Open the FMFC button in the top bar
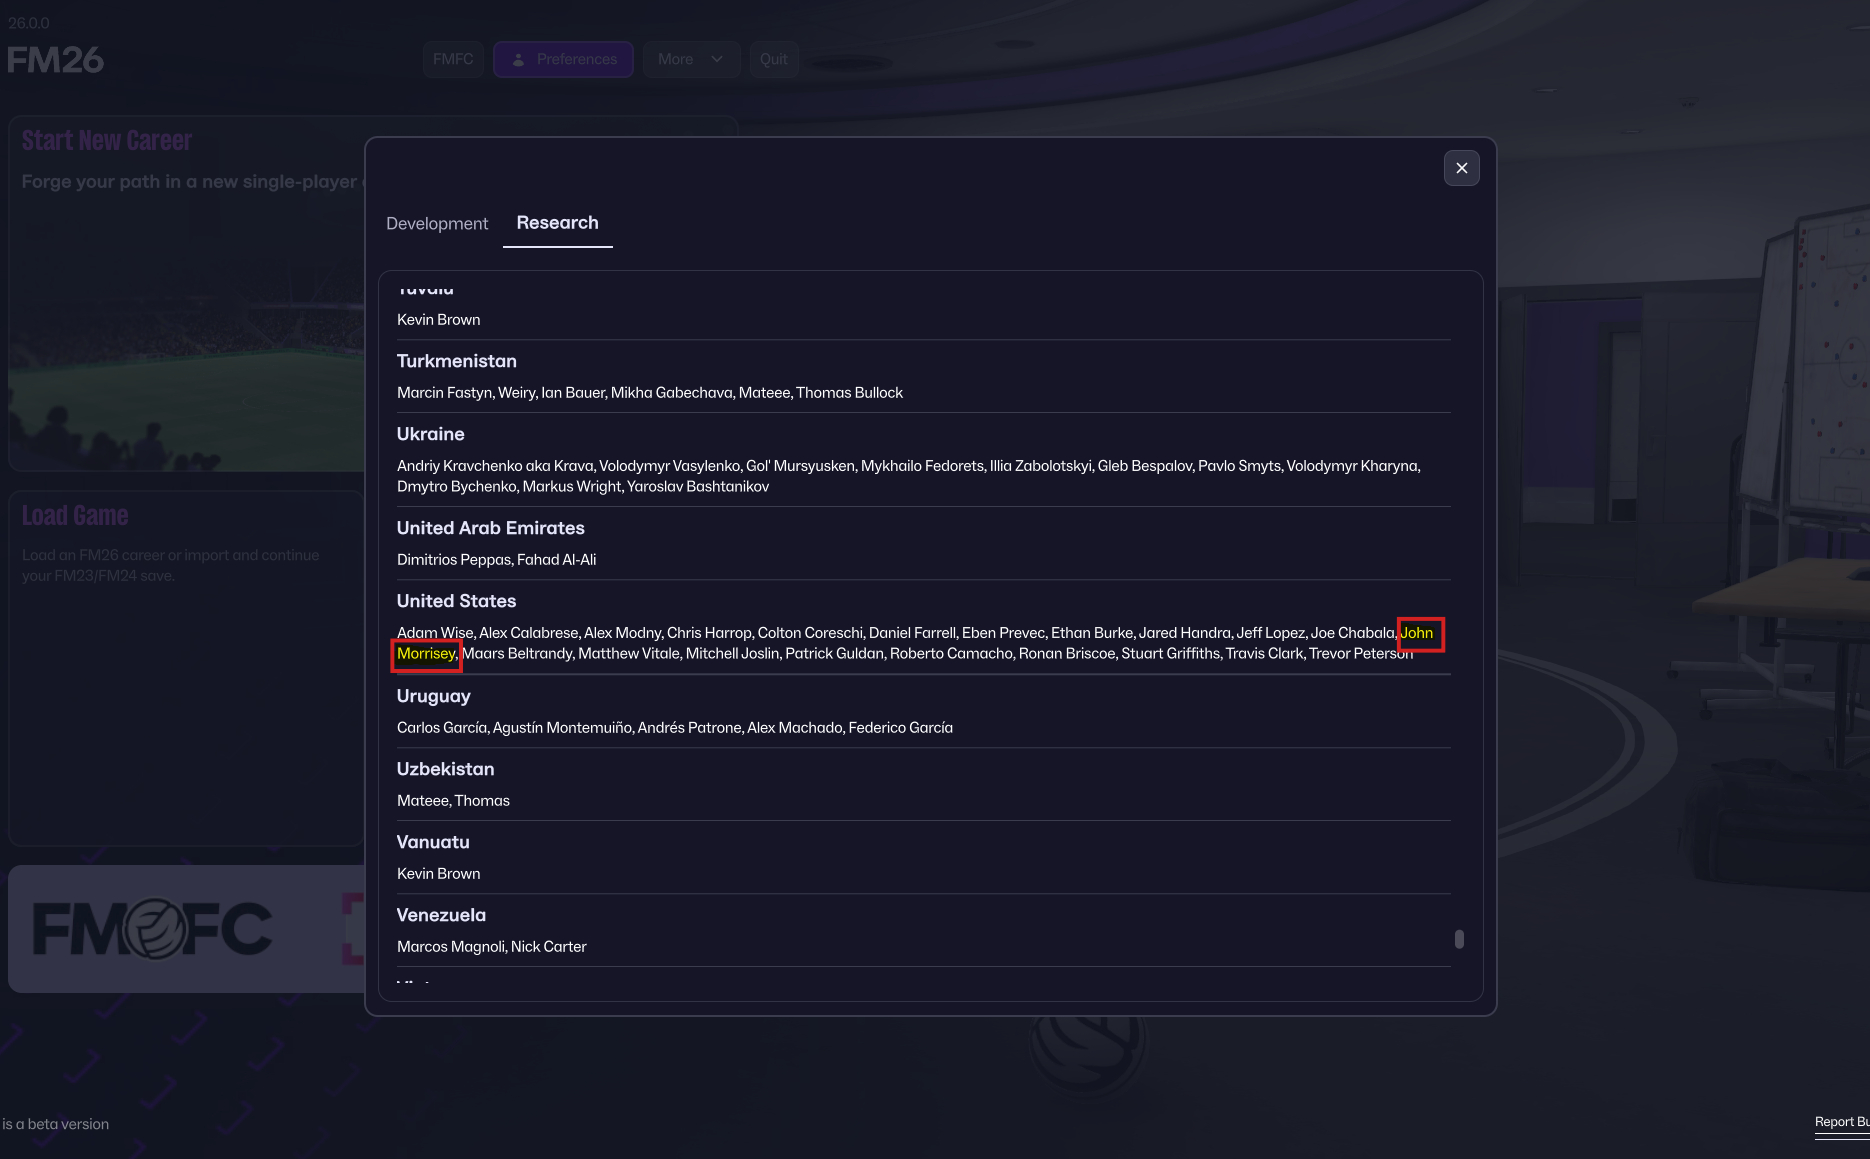 453,60
